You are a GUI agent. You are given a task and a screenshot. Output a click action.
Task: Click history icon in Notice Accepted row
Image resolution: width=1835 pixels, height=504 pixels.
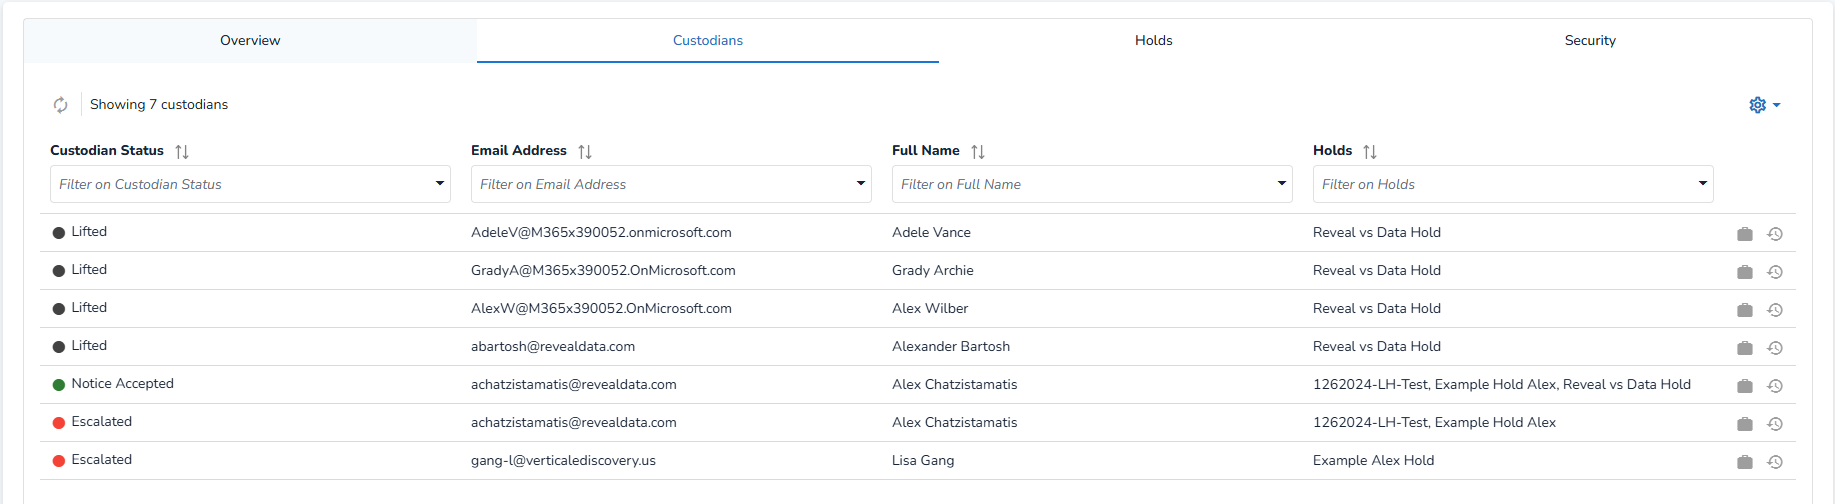pyautogui.click(x=1775, y=386)
